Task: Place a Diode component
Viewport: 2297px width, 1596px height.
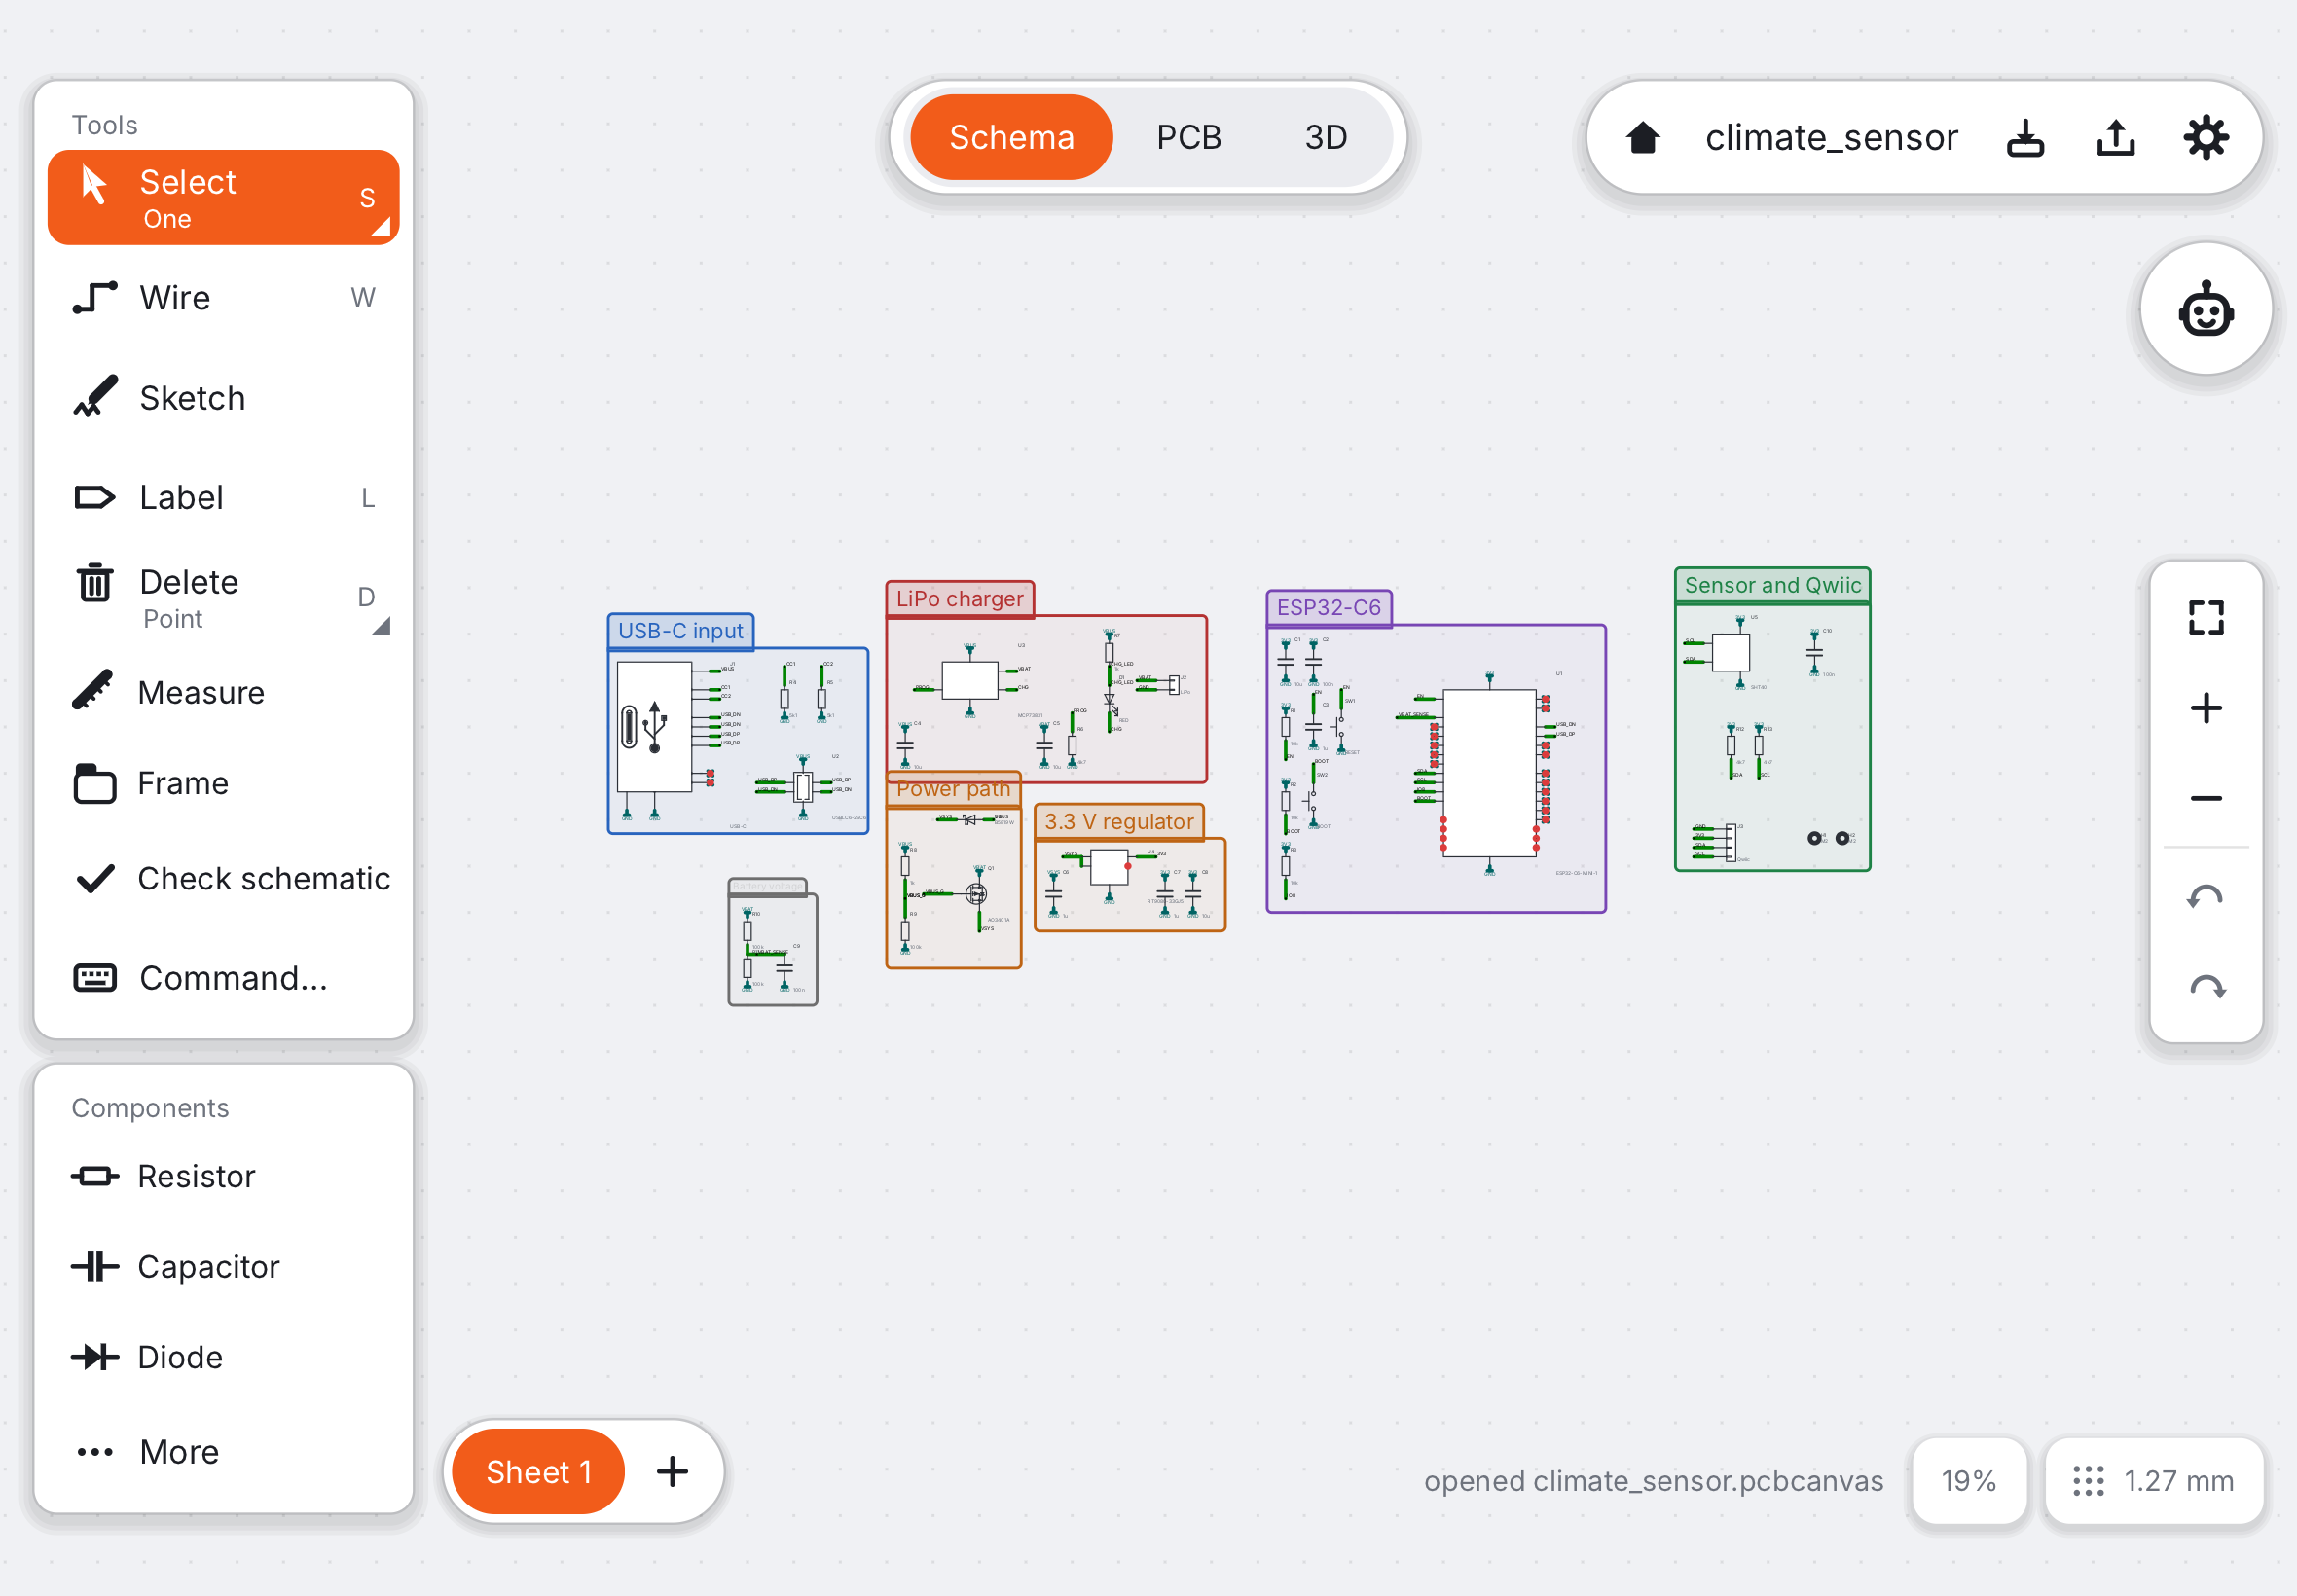Action: coord(223,1357)
